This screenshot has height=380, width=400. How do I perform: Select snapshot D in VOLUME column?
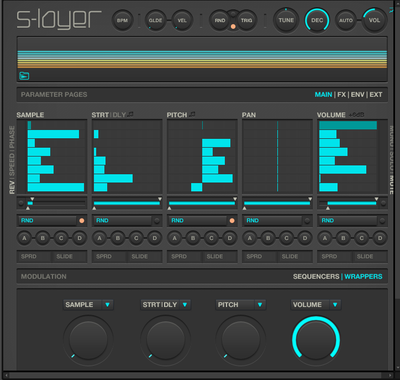tap(380, 238)
